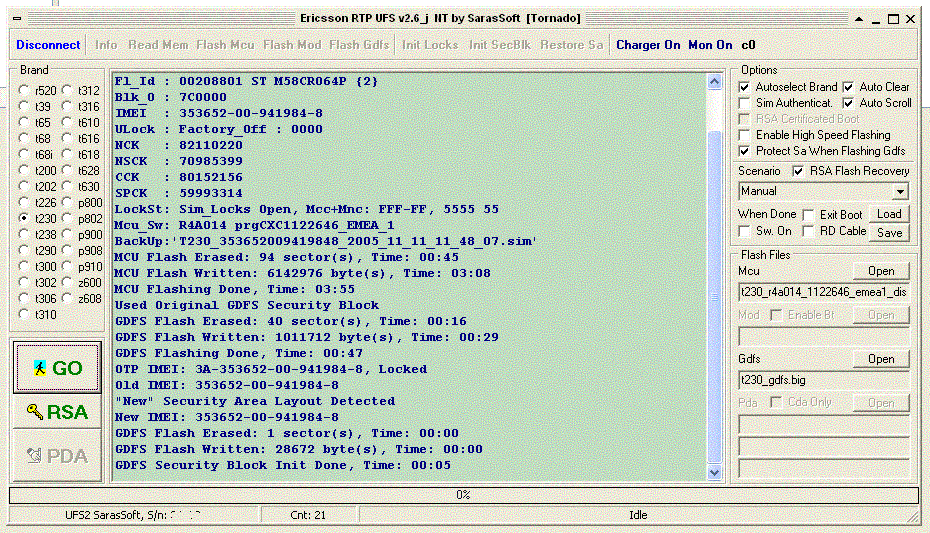Click Open button for Mcu flash file
This screenshot has height=533, width=930.
(x=880, y=271)
